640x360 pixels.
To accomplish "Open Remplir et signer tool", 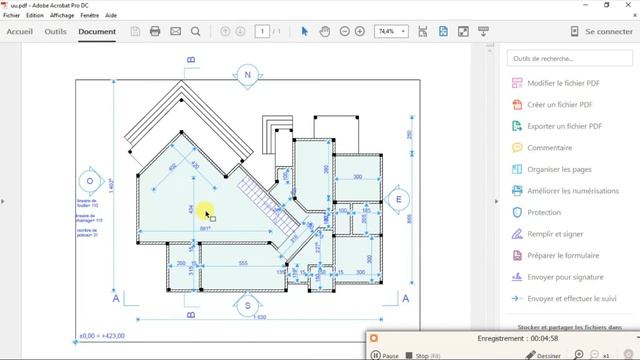I will 547,234.
